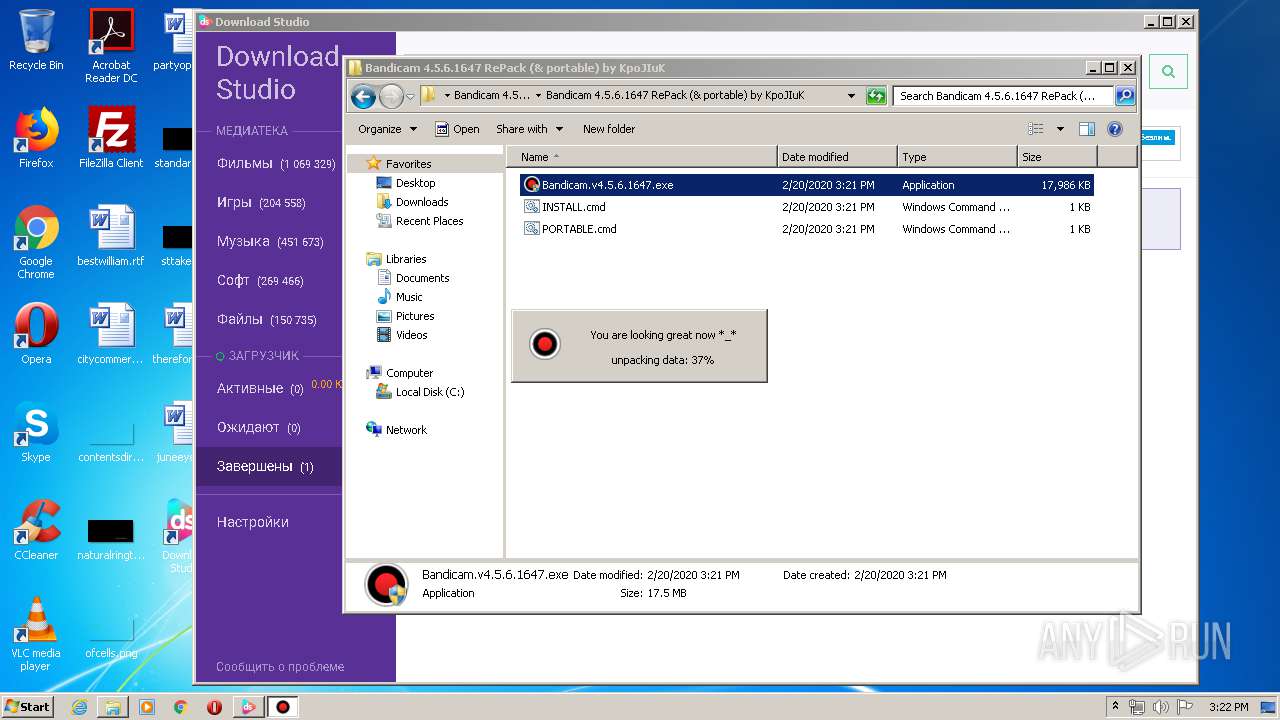The width and height of the screenshot is (1280, 720).
Task: Open Internet Explorer from taskbar
Action: click(79, 707)
